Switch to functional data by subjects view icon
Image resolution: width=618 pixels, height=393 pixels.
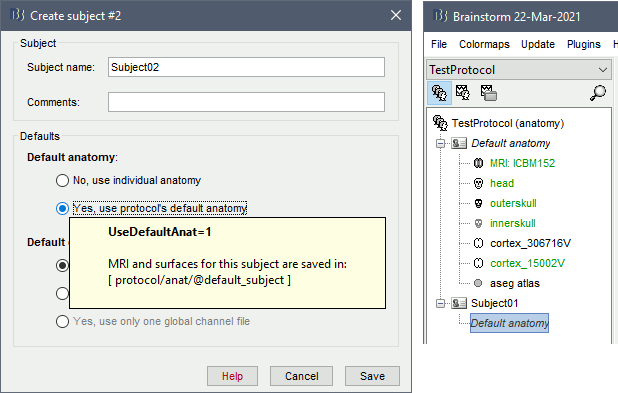(x=463, y=93)
